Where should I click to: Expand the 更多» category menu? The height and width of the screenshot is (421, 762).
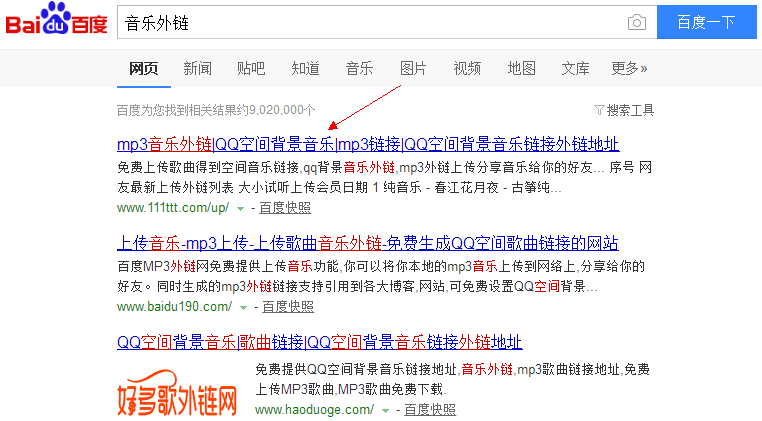(629, 69)
